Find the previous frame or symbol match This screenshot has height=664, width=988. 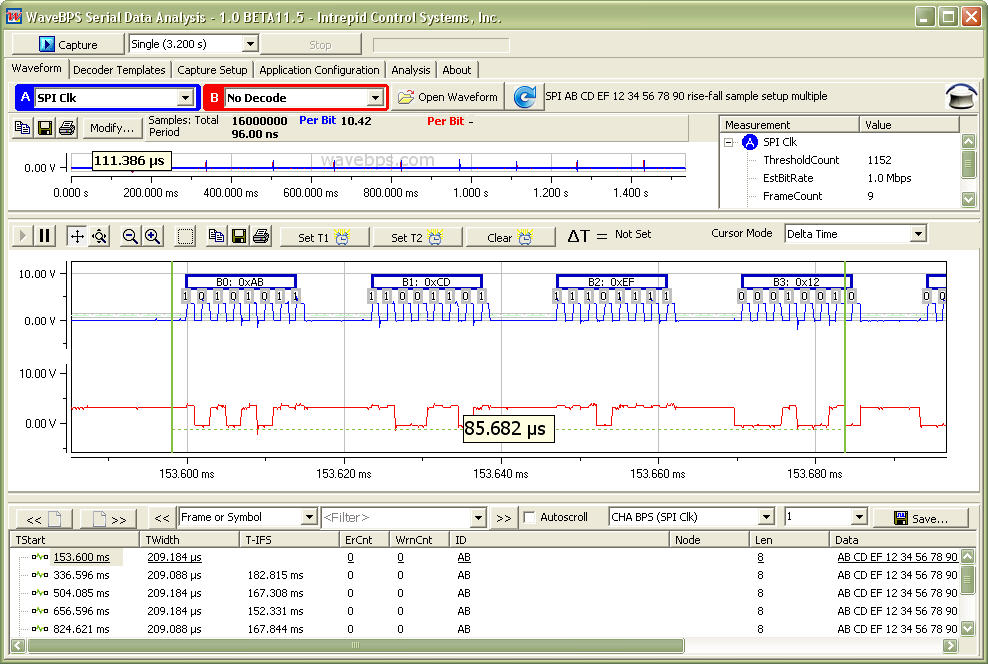click(x=162, y=518)
